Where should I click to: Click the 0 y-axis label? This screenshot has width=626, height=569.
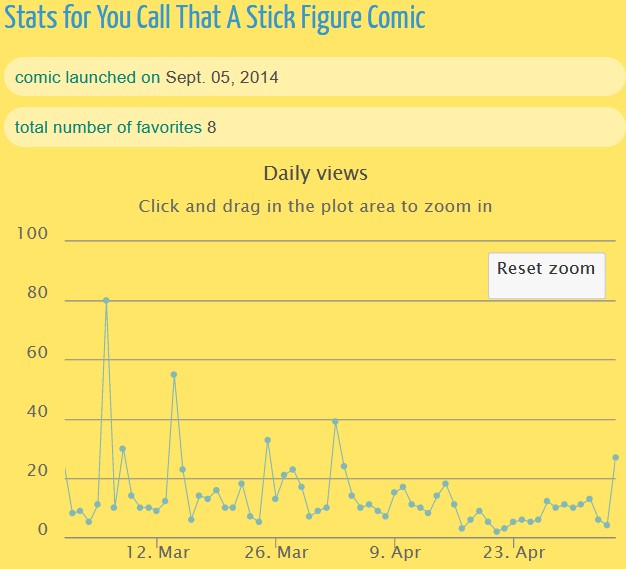[x=42, y=530]
